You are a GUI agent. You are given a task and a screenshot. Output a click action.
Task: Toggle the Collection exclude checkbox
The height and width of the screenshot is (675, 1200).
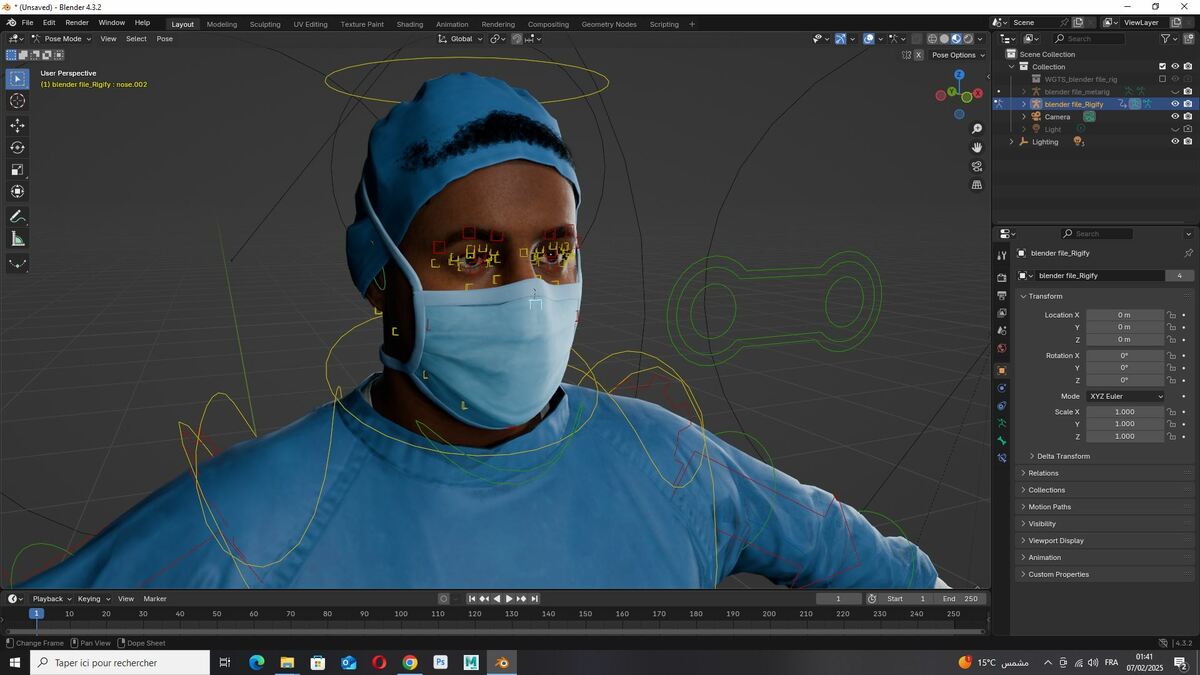[1162, 67]
